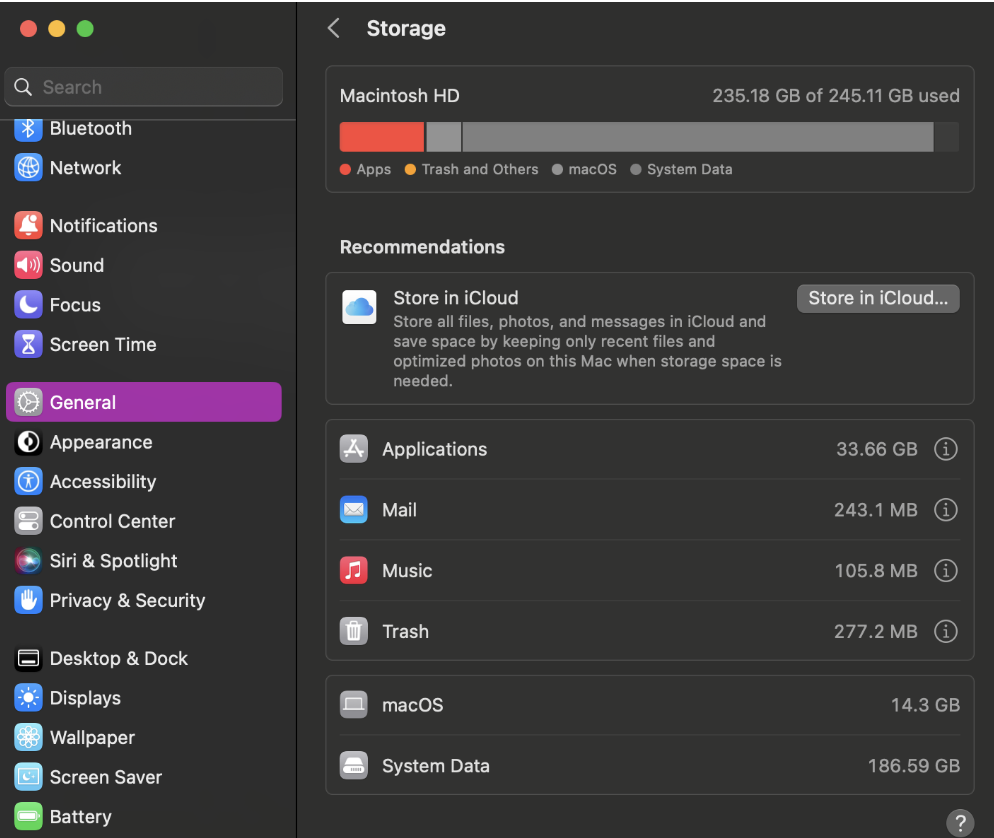
Task: Click the Bluetooth icon in sidebar
Action: (x=29, y=128)
